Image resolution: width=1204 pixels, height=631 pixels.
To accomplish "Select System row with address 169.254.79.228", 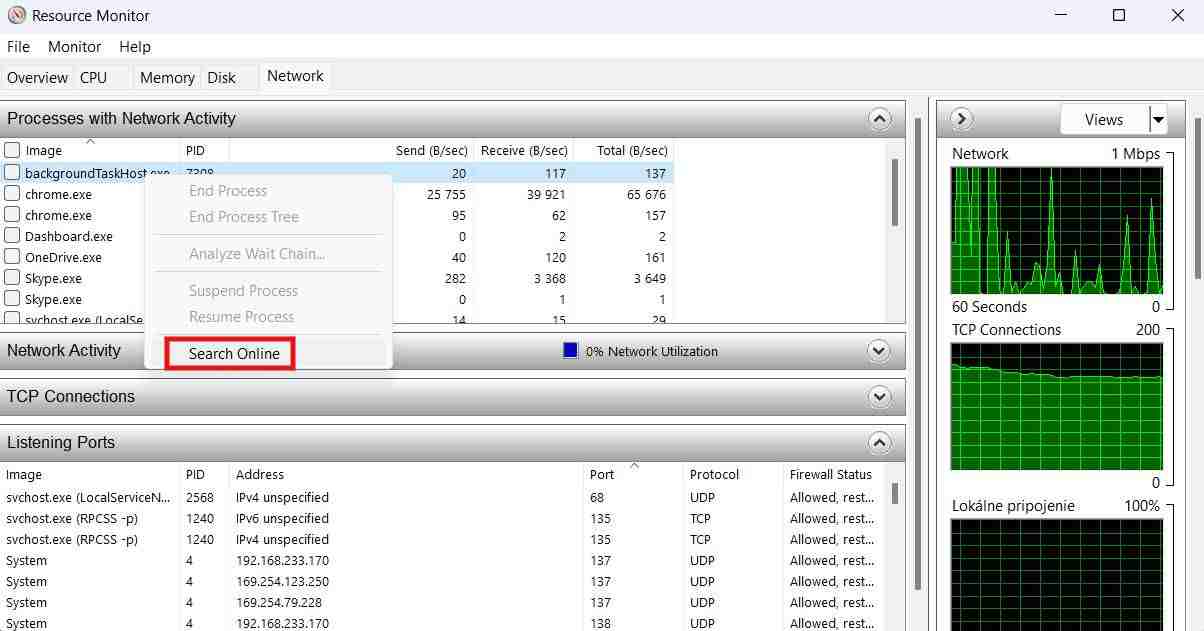I will coord(442,603).
